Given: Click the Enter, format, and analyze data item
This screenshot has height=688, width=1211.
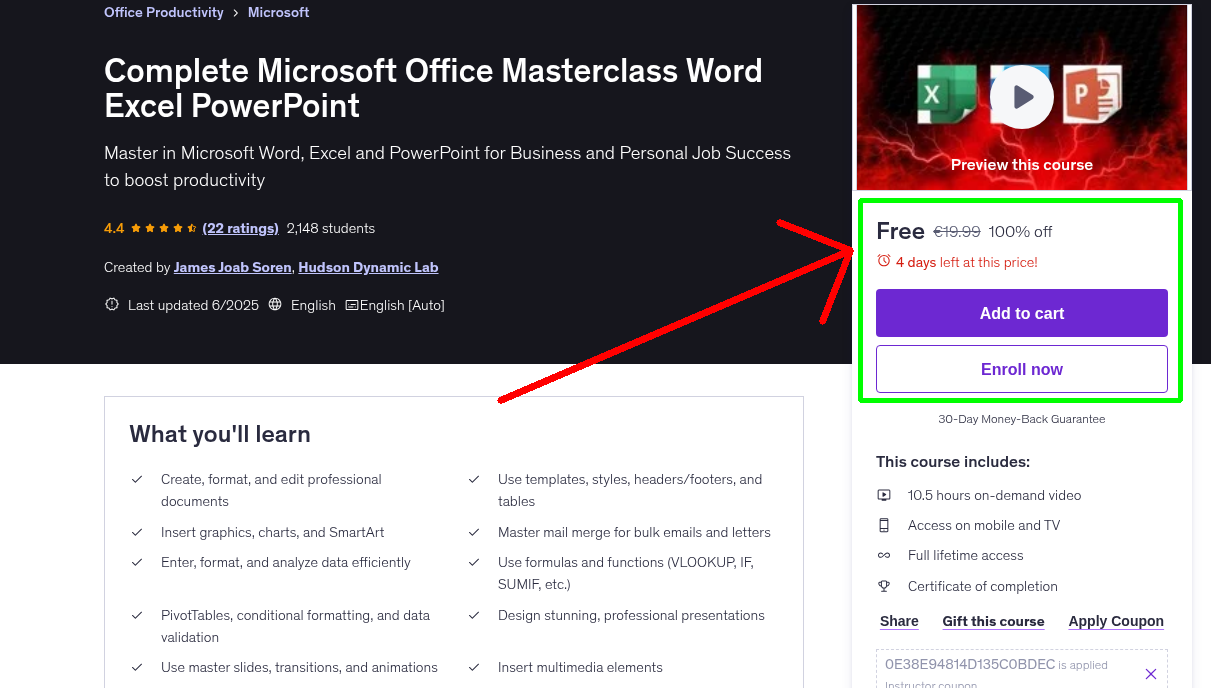Looking at the screenshot, I should click(286, 562).
